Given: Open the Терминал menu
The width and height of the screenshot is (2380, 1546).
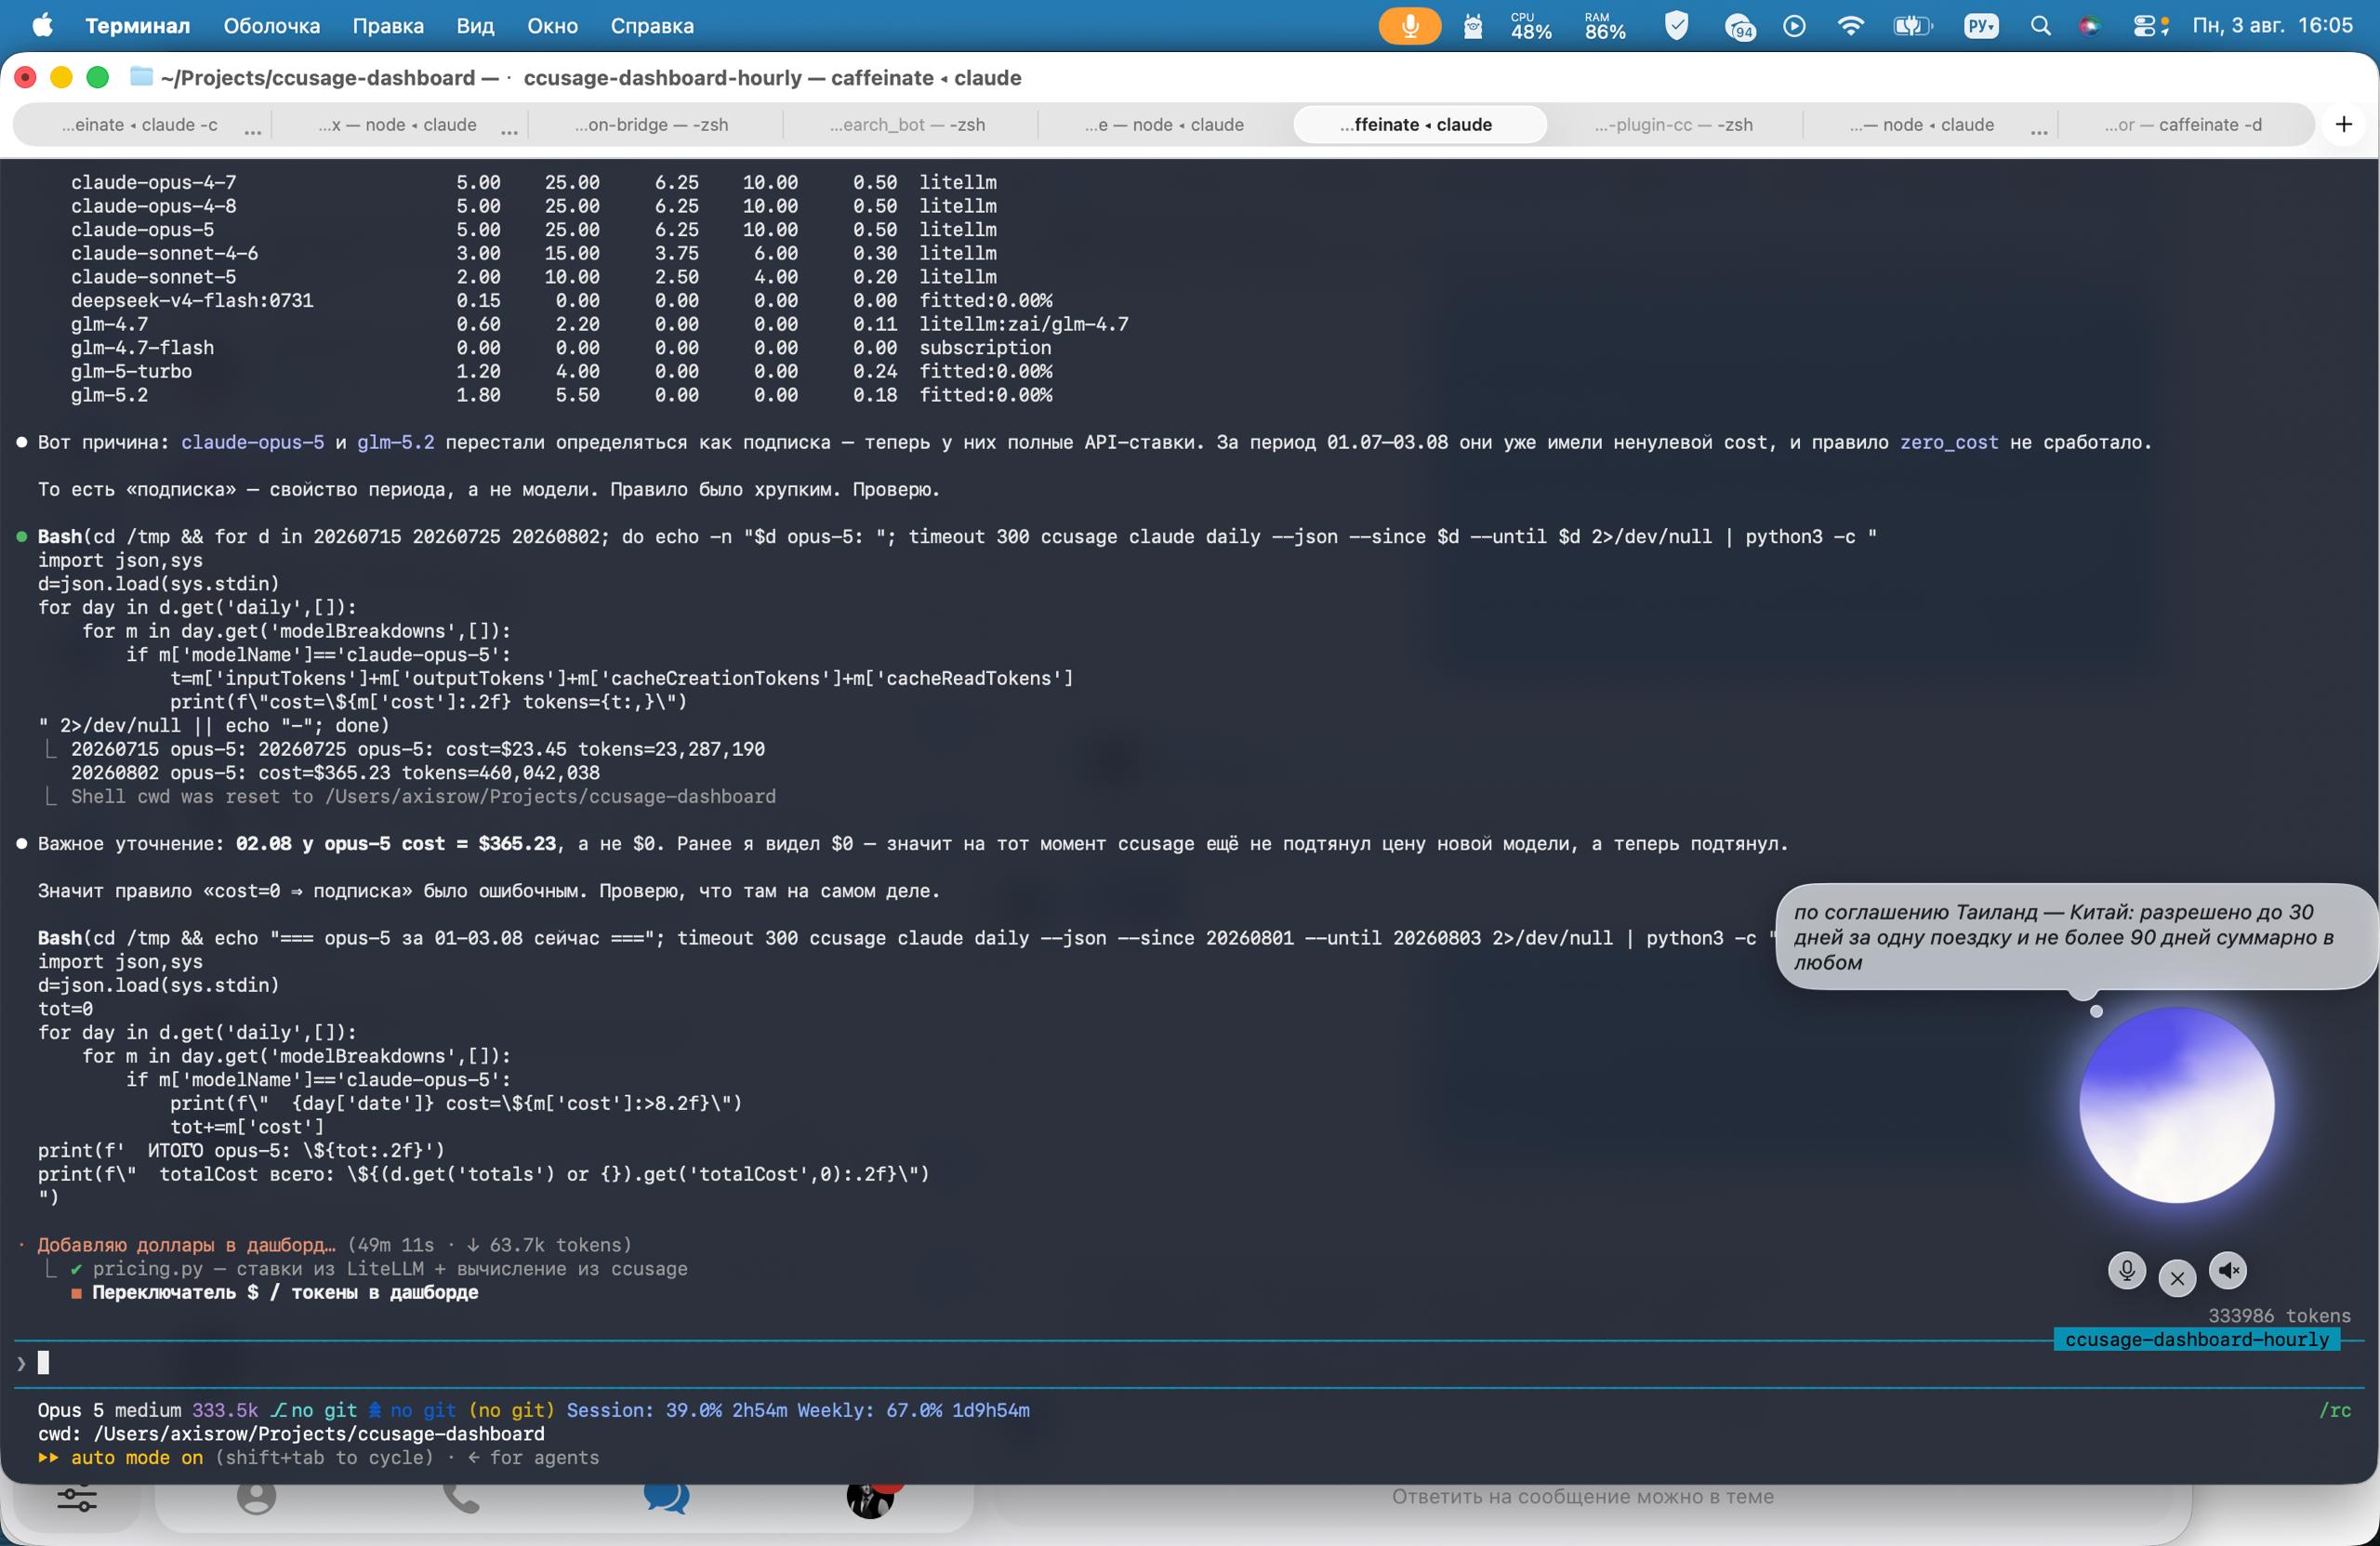Looking at the screenshot, I should click(x=138, y=26).
